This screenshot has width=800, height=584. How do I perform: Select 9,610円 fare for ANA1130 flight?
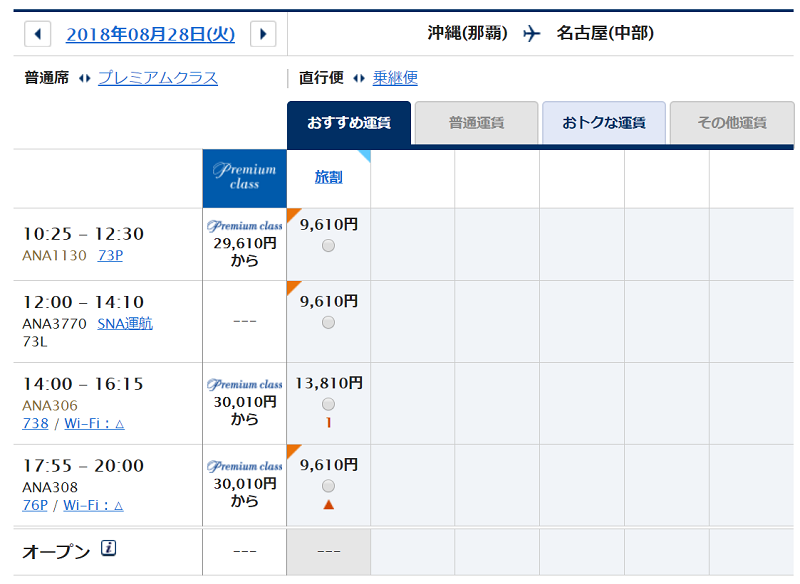[329, 246]
